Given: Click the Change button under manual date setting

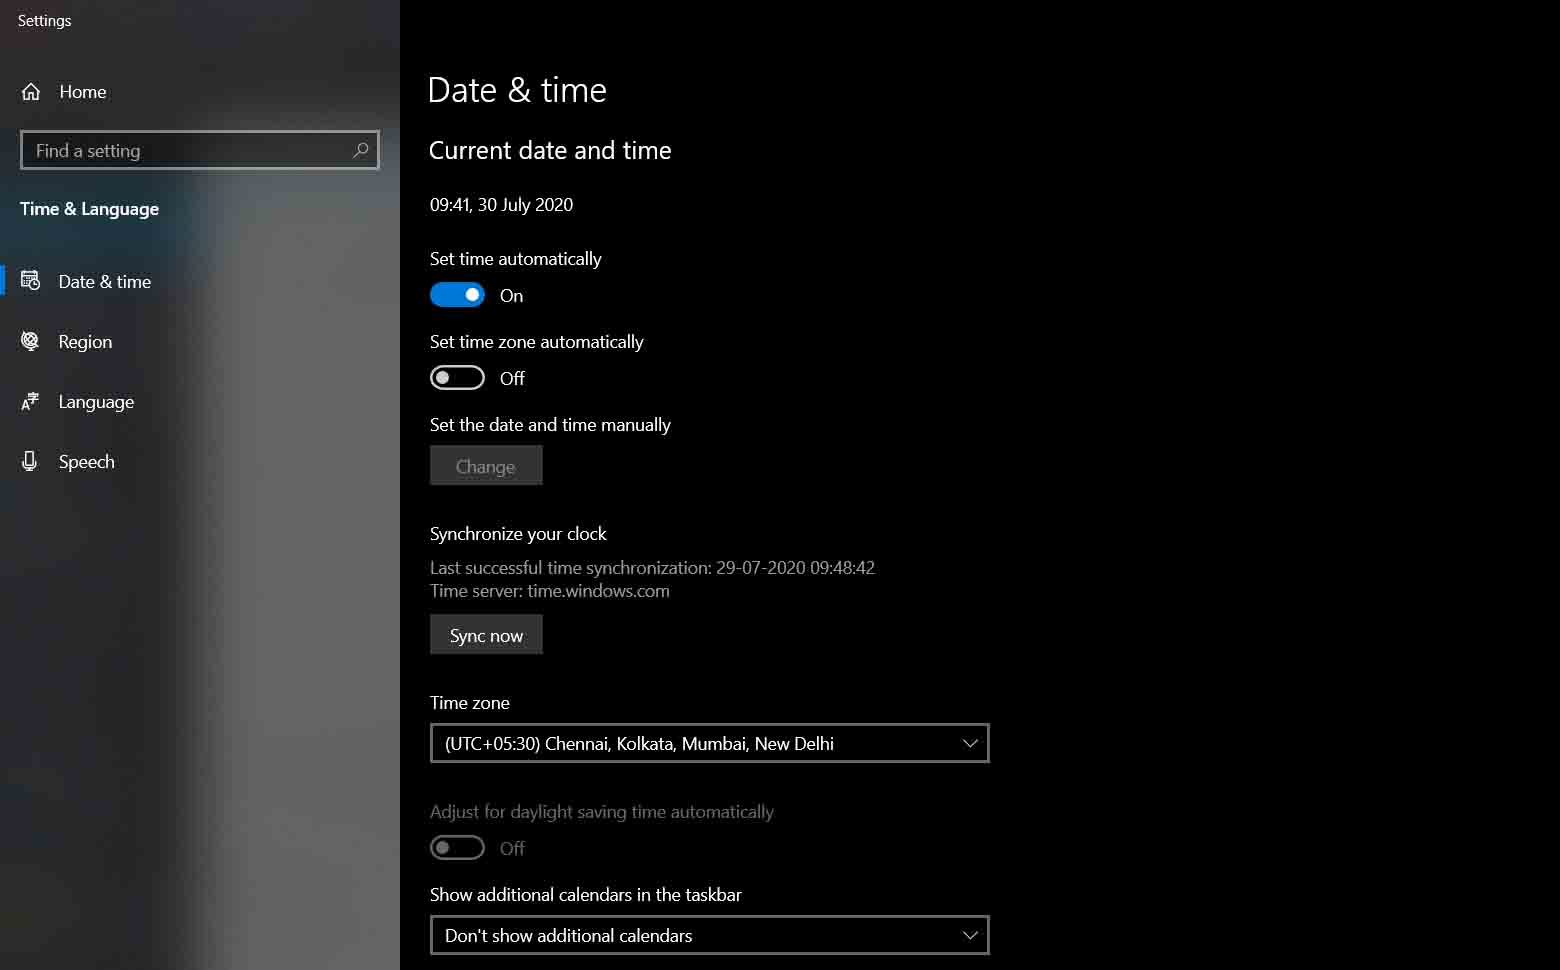Looking at the screenshot, I should pos(486,465).
